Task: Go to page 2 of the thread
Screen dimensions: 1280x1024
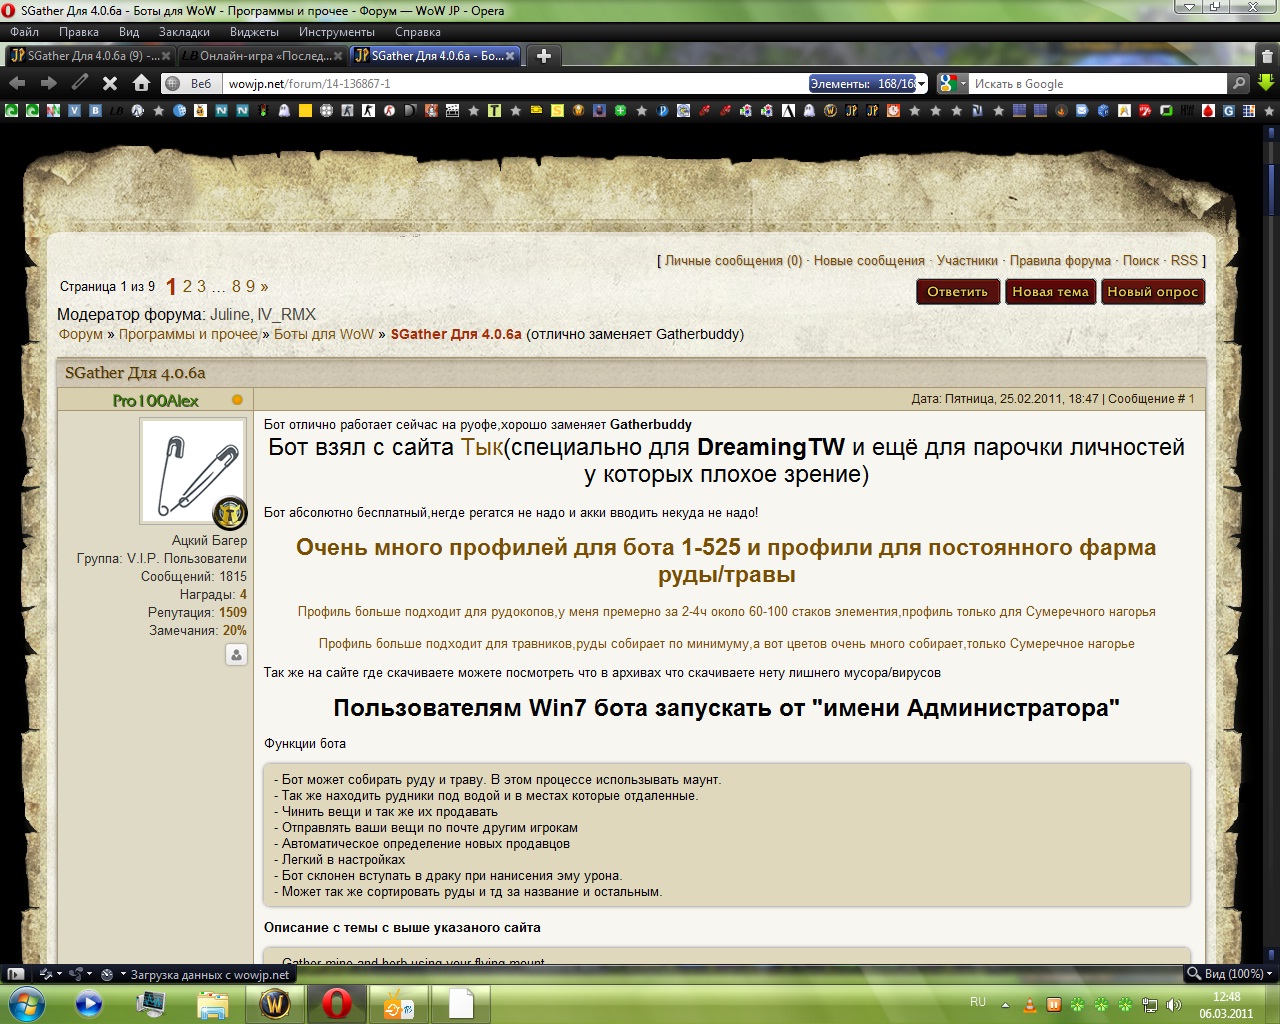Action: point(187,286)
